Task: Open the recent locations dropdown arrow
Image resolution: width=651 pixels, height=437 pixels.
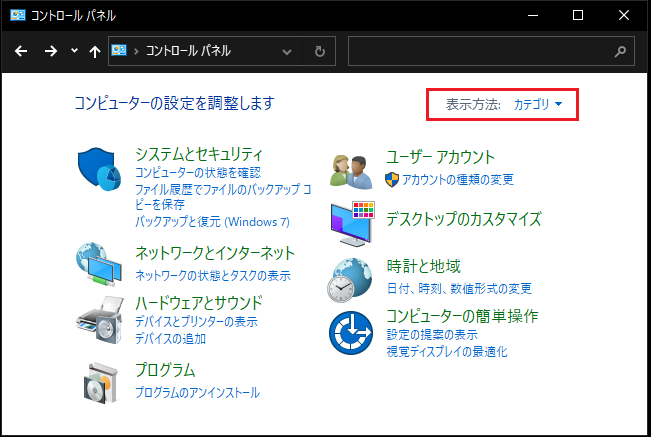Action: pyautogui.click(x=74, y=51)
